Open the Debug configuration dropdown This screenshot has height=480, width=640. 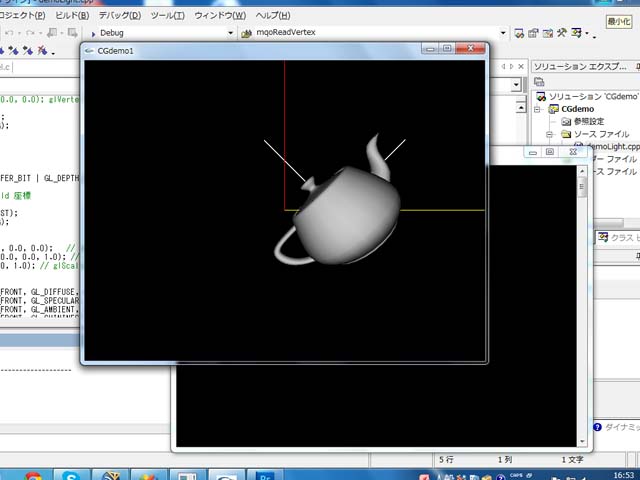230,33
